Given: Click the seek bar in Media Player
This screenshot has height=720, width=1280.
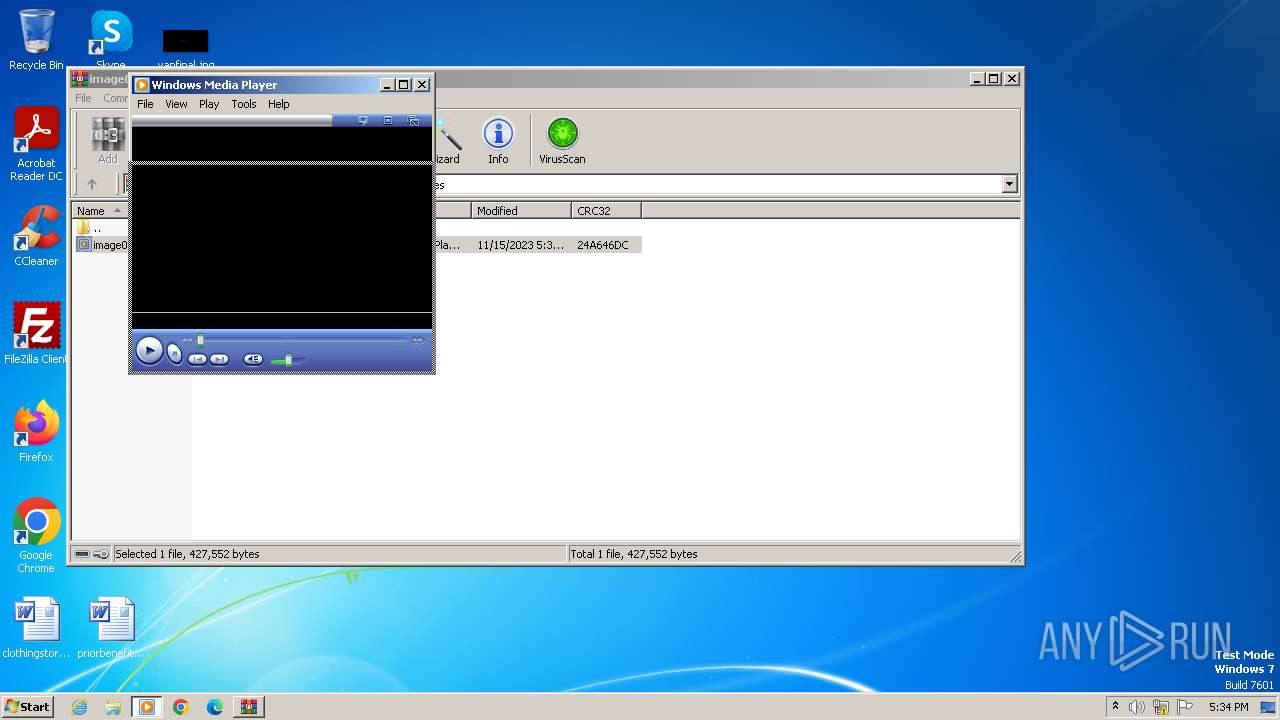Looking at the screenshot, I should point(302,340).
